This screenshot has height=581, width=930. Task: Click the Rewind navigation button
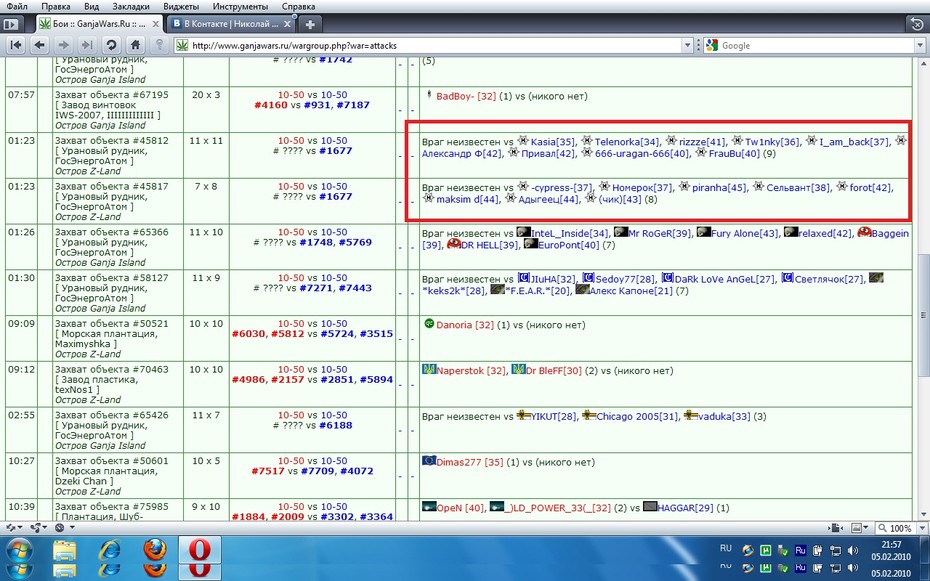pyautogui.click(x=16, y=45)
